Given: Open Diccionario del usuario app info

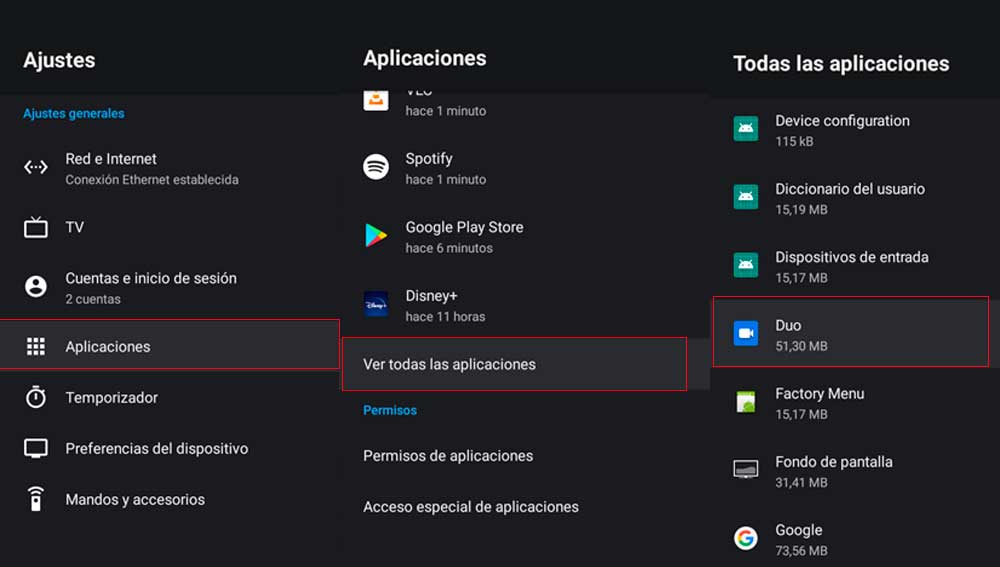Looking at the screenshot, I should tap(855, 198).
